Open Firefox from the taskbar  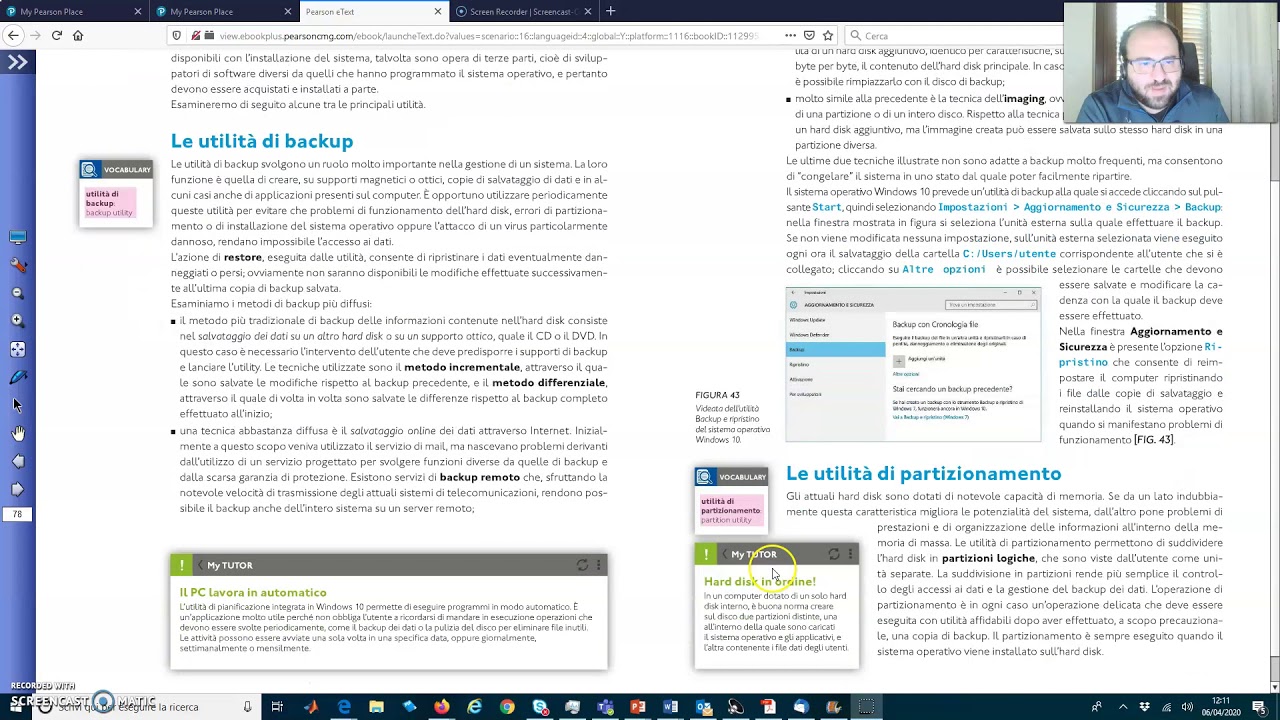pos(441,707)
